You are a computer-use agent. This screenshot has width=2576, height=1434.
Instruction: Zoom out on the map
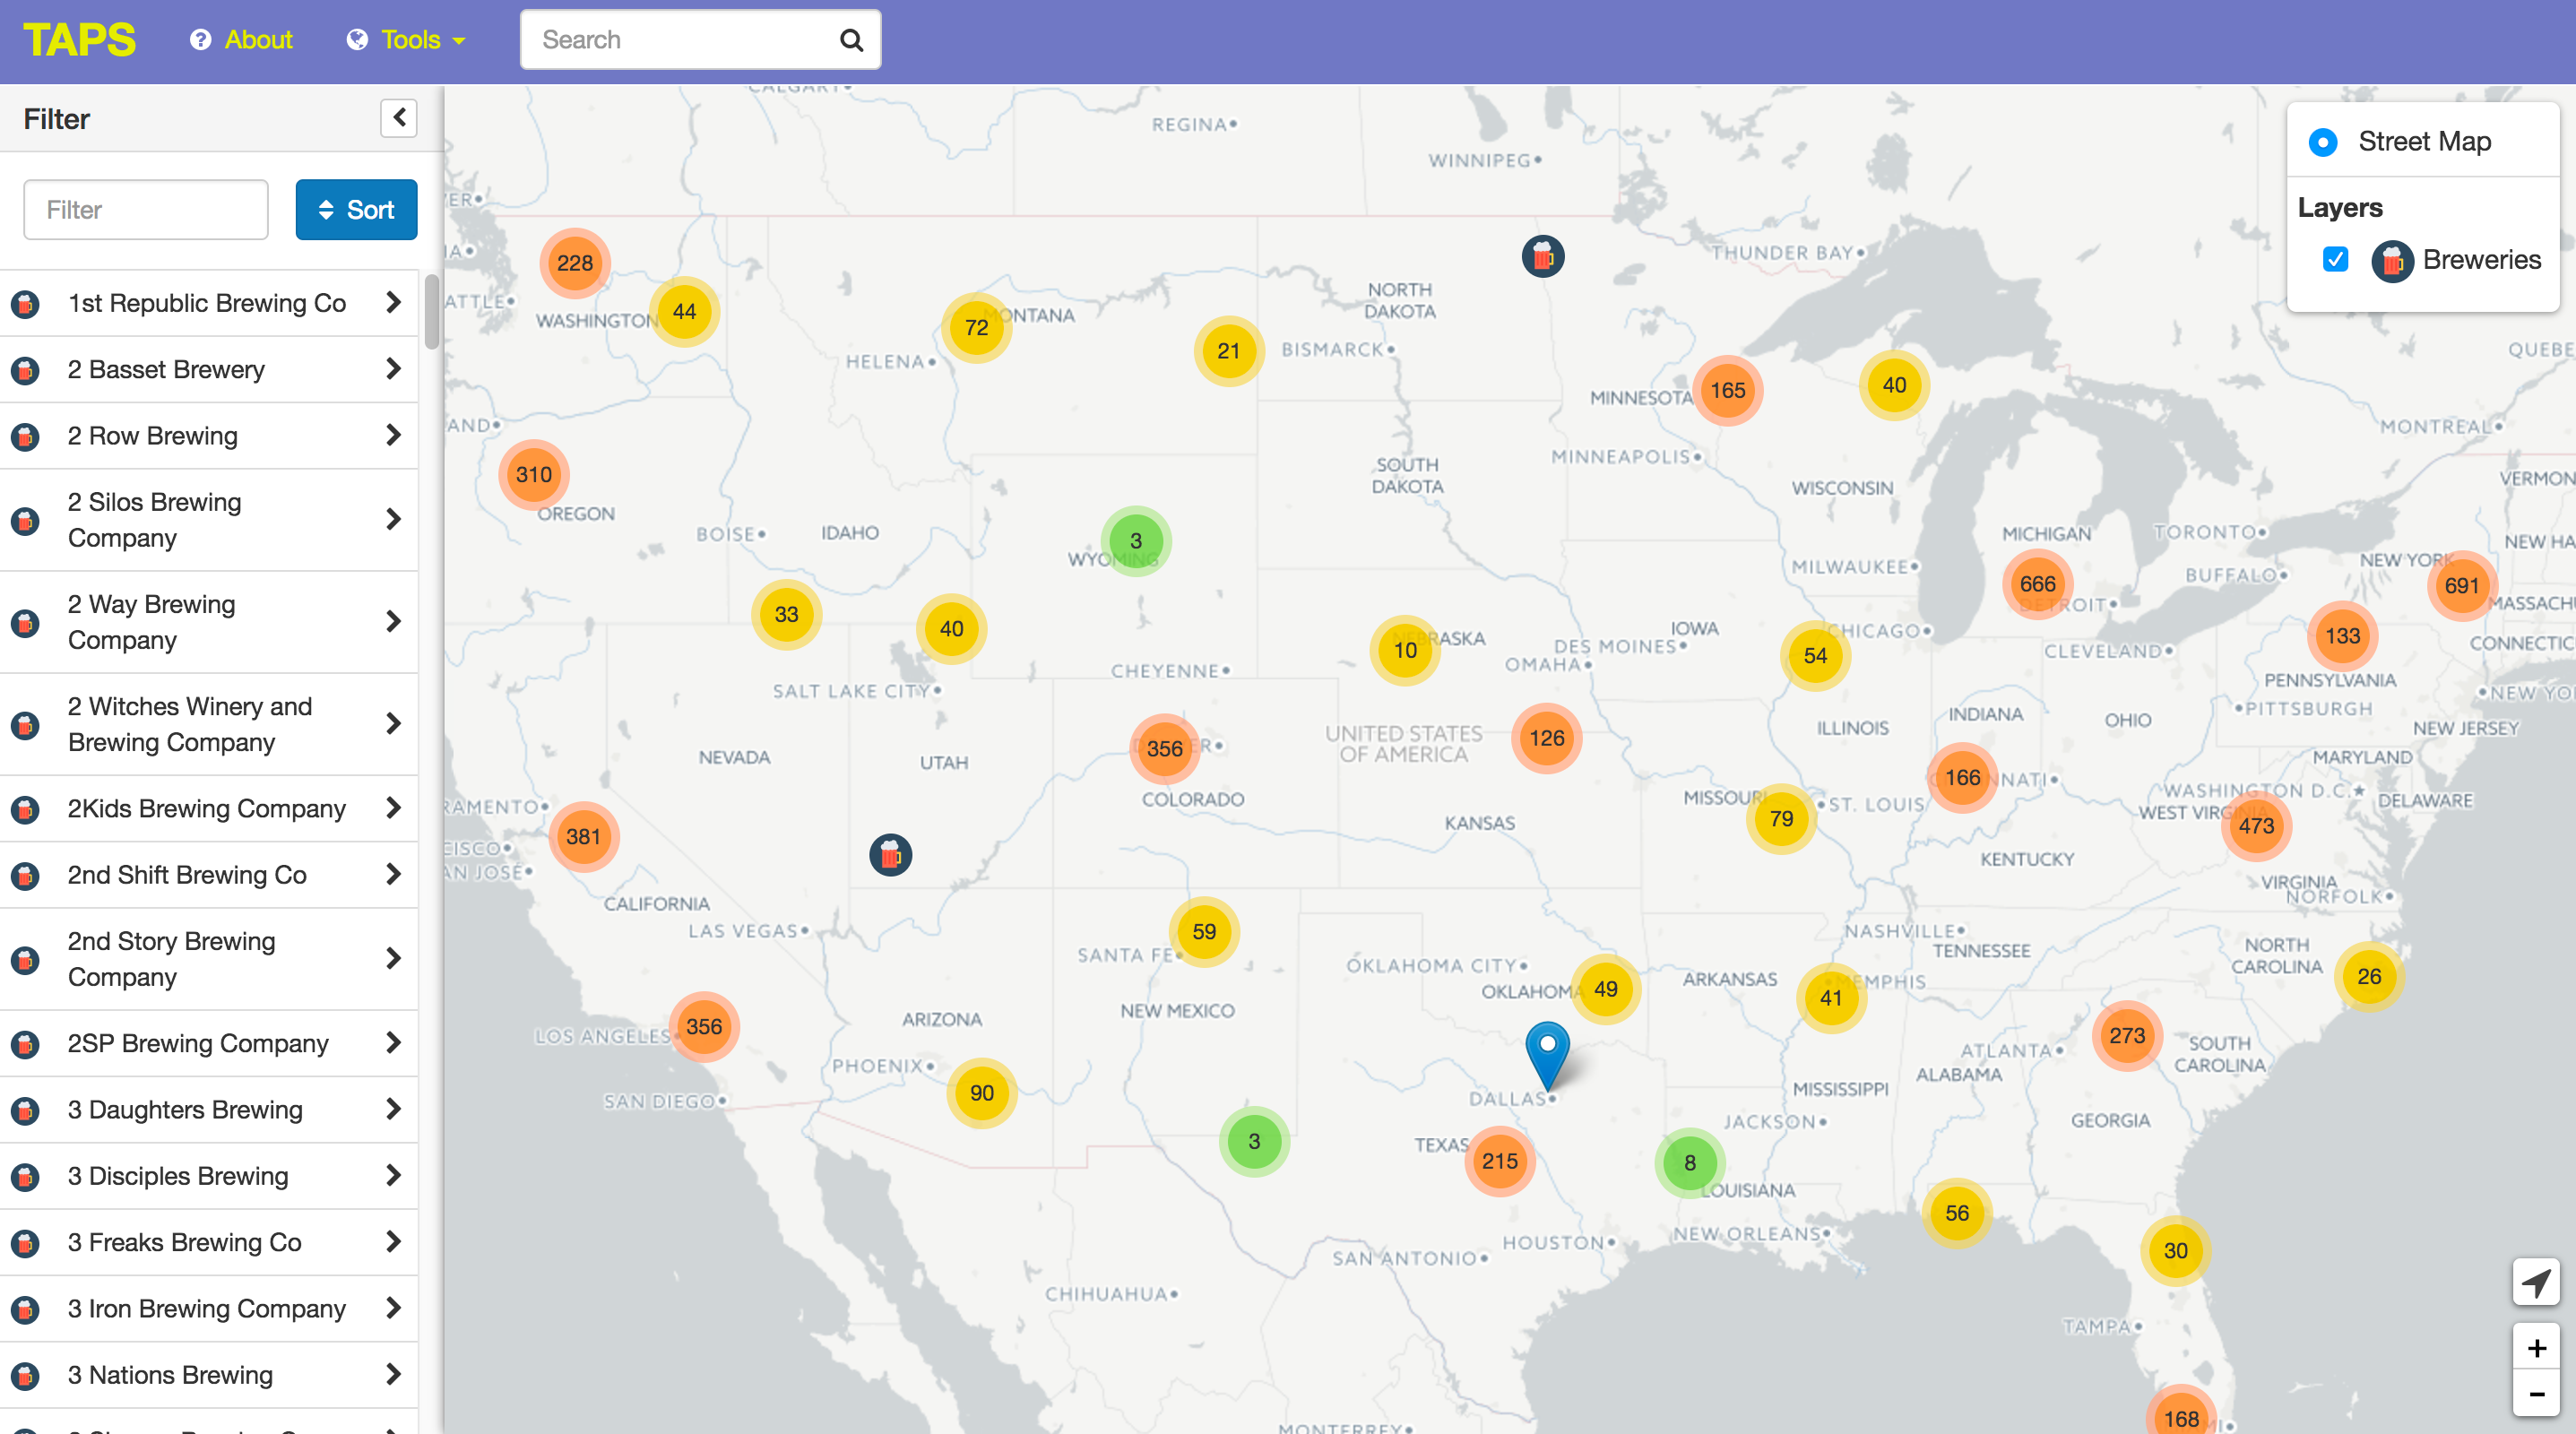pyautogui.click(x=2536, y=1394)
